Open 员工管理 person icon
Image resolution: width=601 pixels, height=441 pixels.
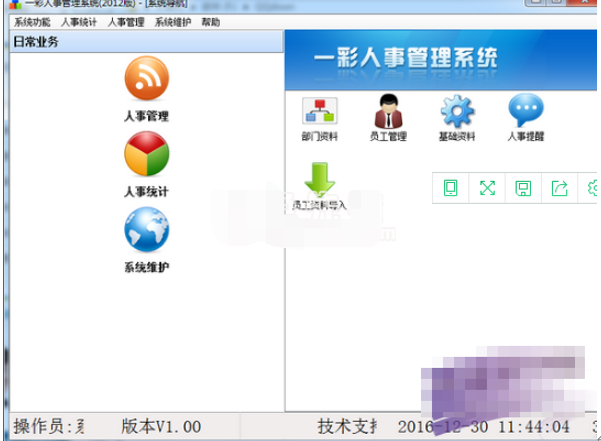[388, 111]
